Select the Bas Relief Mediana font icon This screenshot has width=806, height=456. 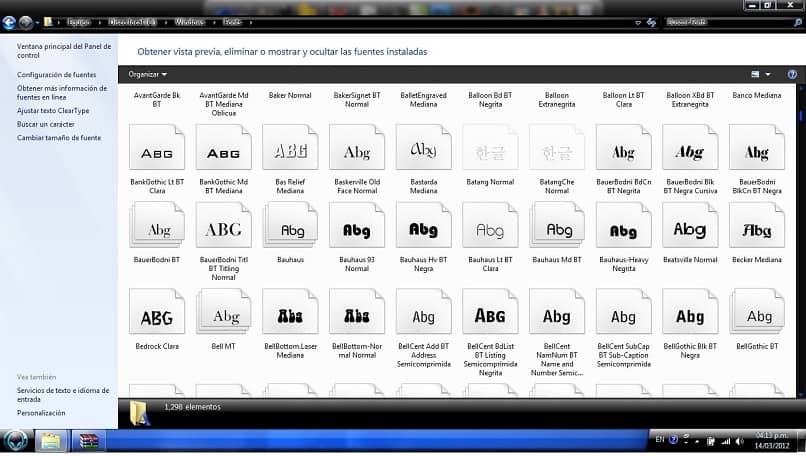290,147
